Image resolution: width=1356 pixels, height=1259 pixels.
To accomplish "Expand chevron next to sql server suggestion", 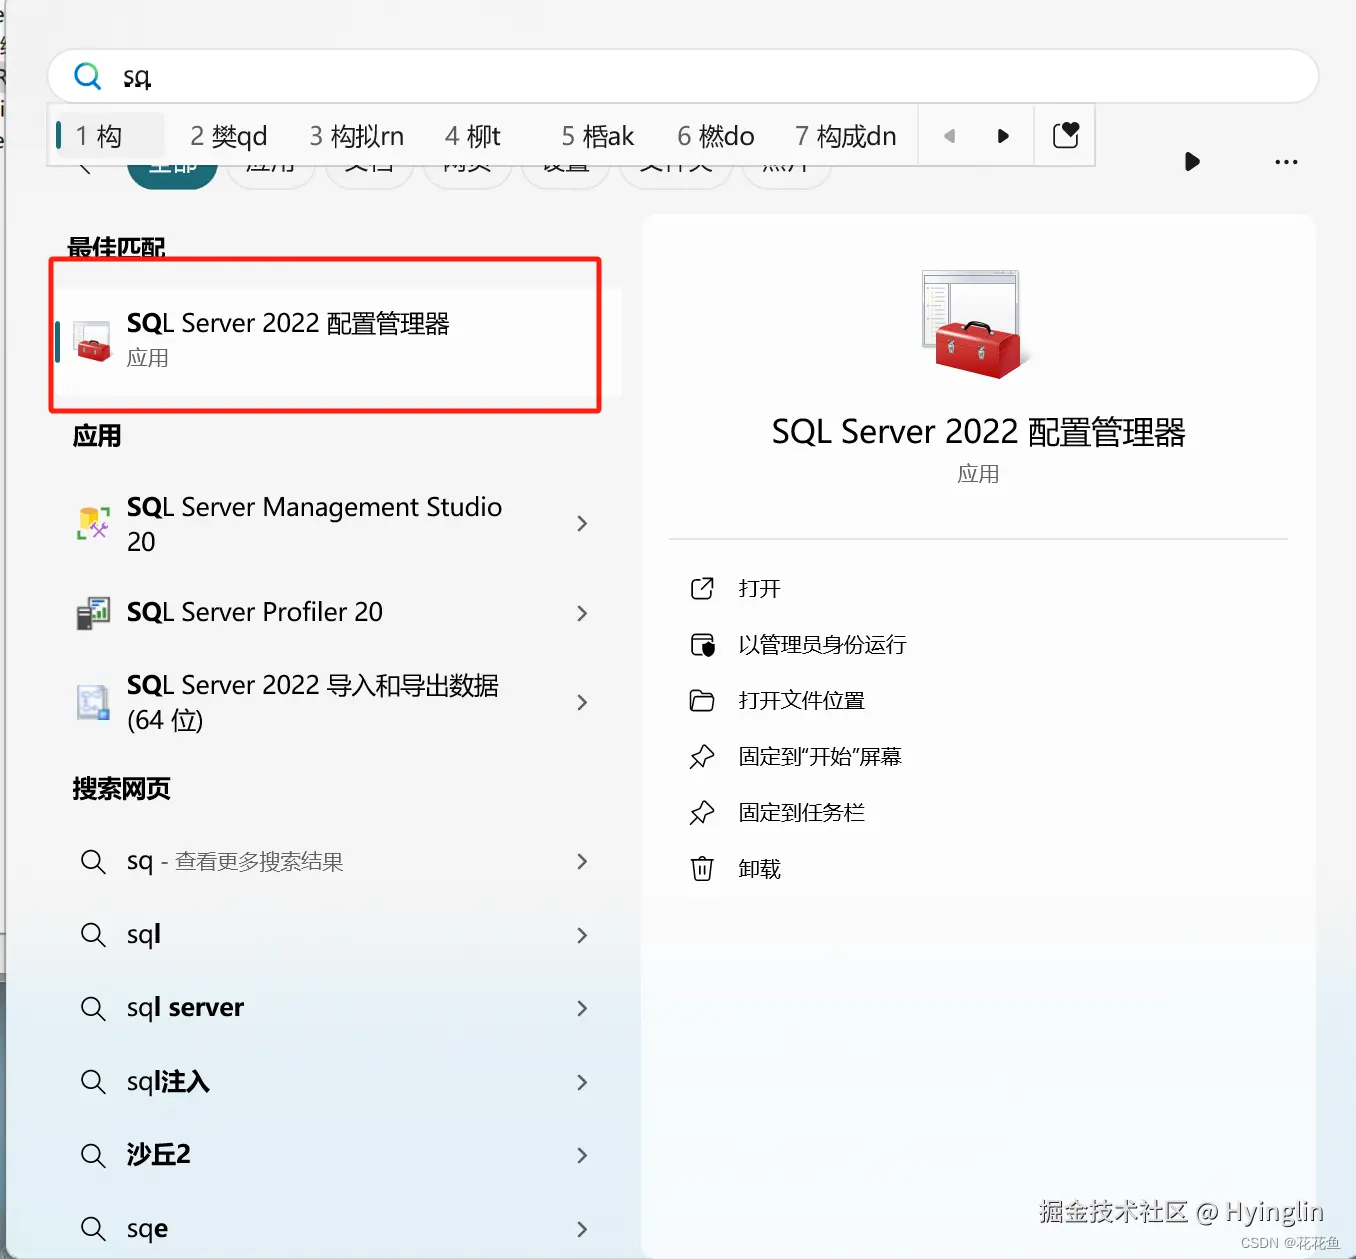I will (x=582, y=1008).
